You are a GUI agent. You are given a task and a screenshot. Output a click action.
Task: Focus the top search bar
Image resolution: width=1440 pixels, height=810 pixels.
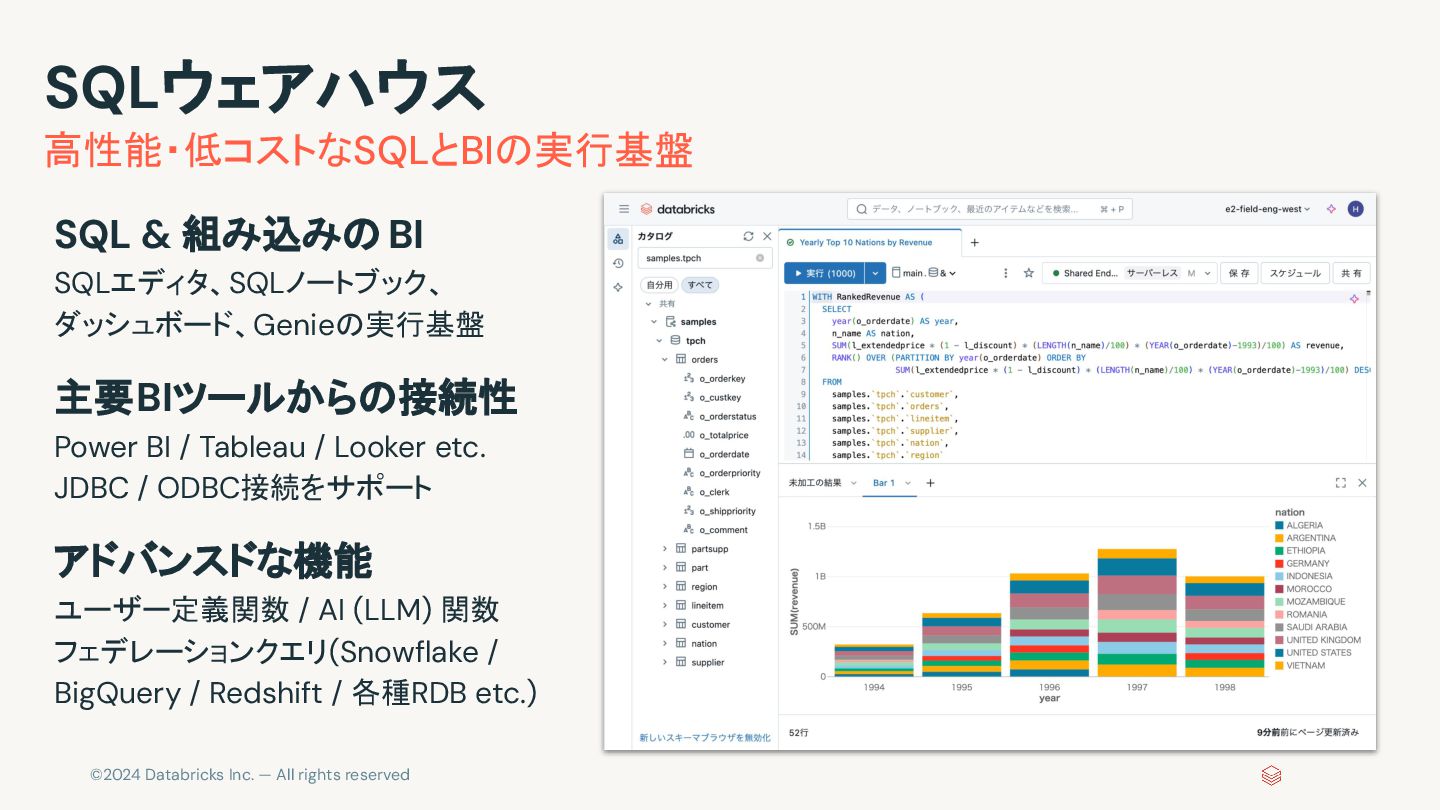989,209
